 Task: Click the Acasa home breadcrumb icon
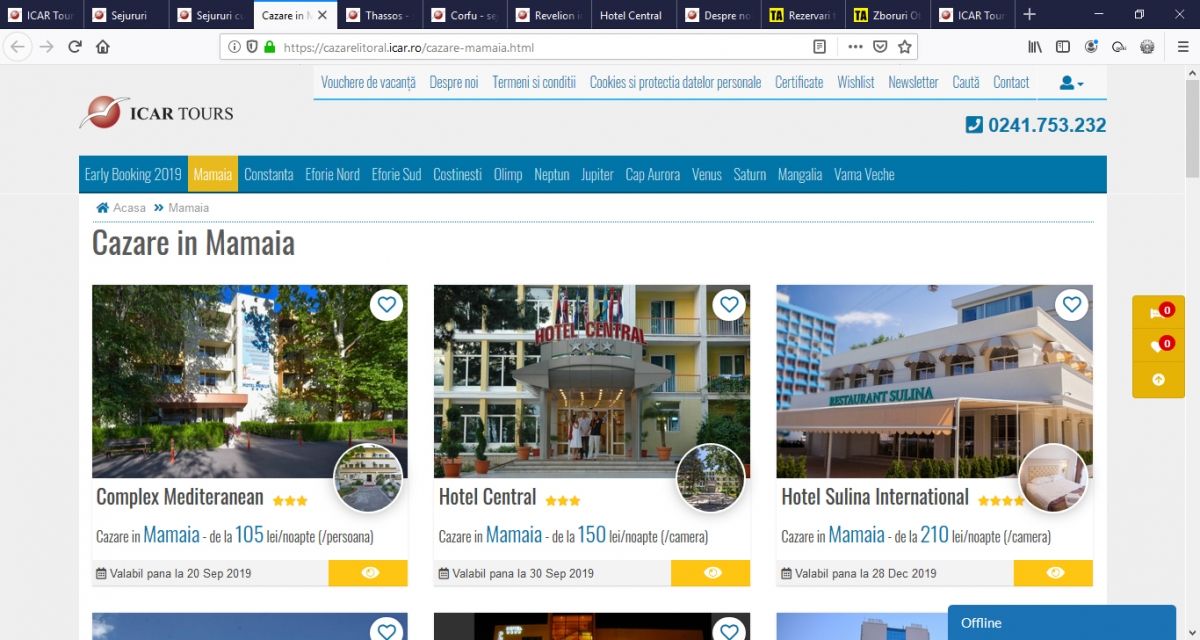pos(102,208)
